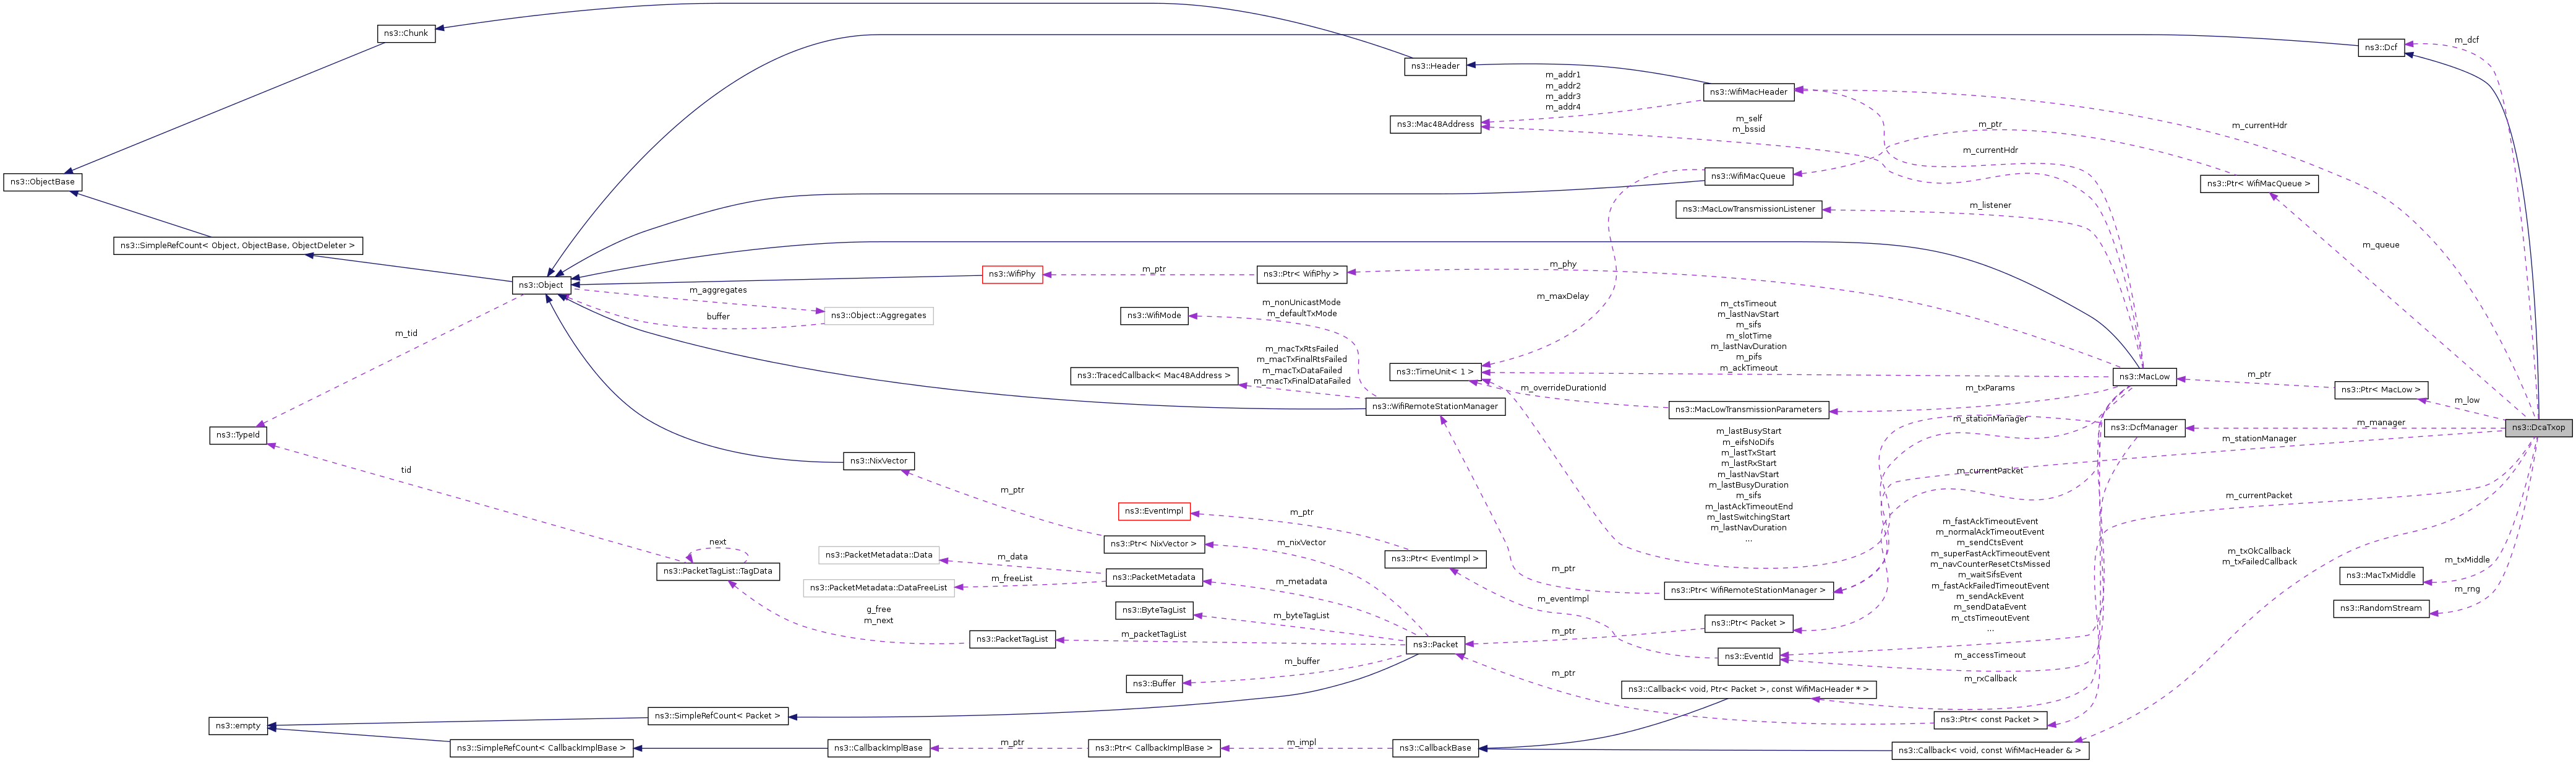Click the ns3::CallbackBase node
2576x763 pixels.
click(x=1435, y=748)
